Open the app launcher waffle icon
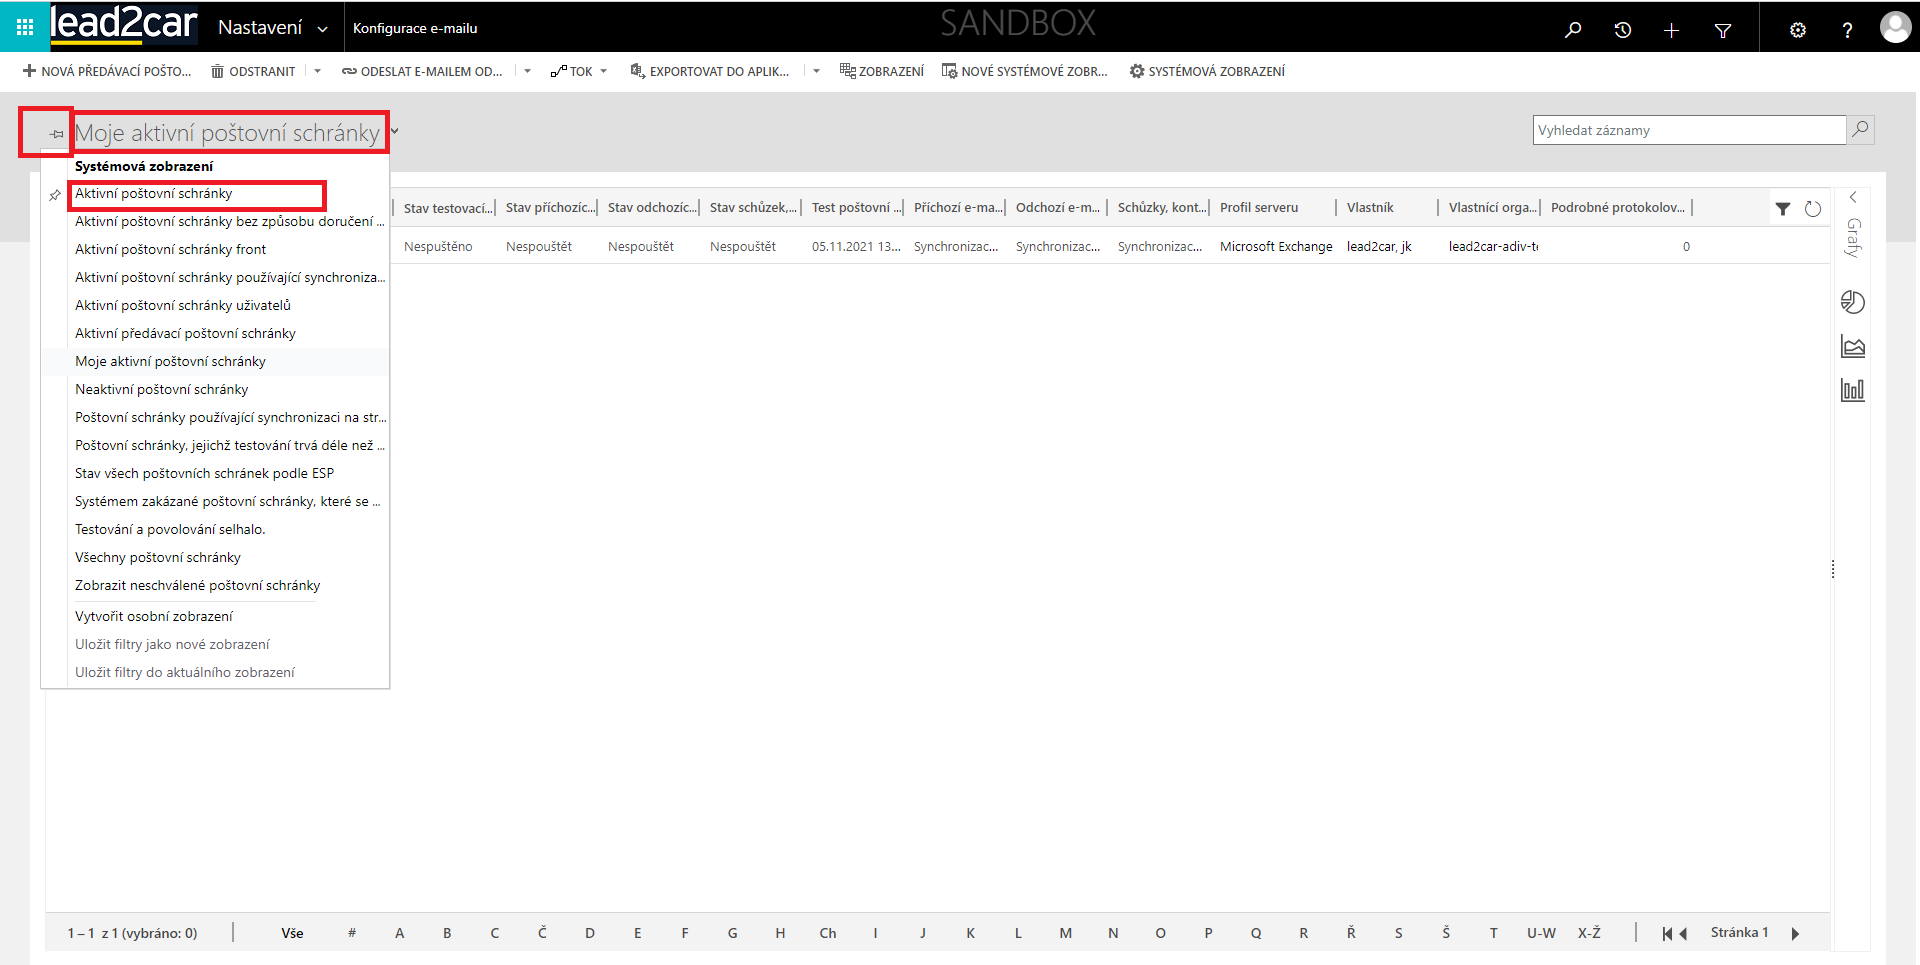 25,28
